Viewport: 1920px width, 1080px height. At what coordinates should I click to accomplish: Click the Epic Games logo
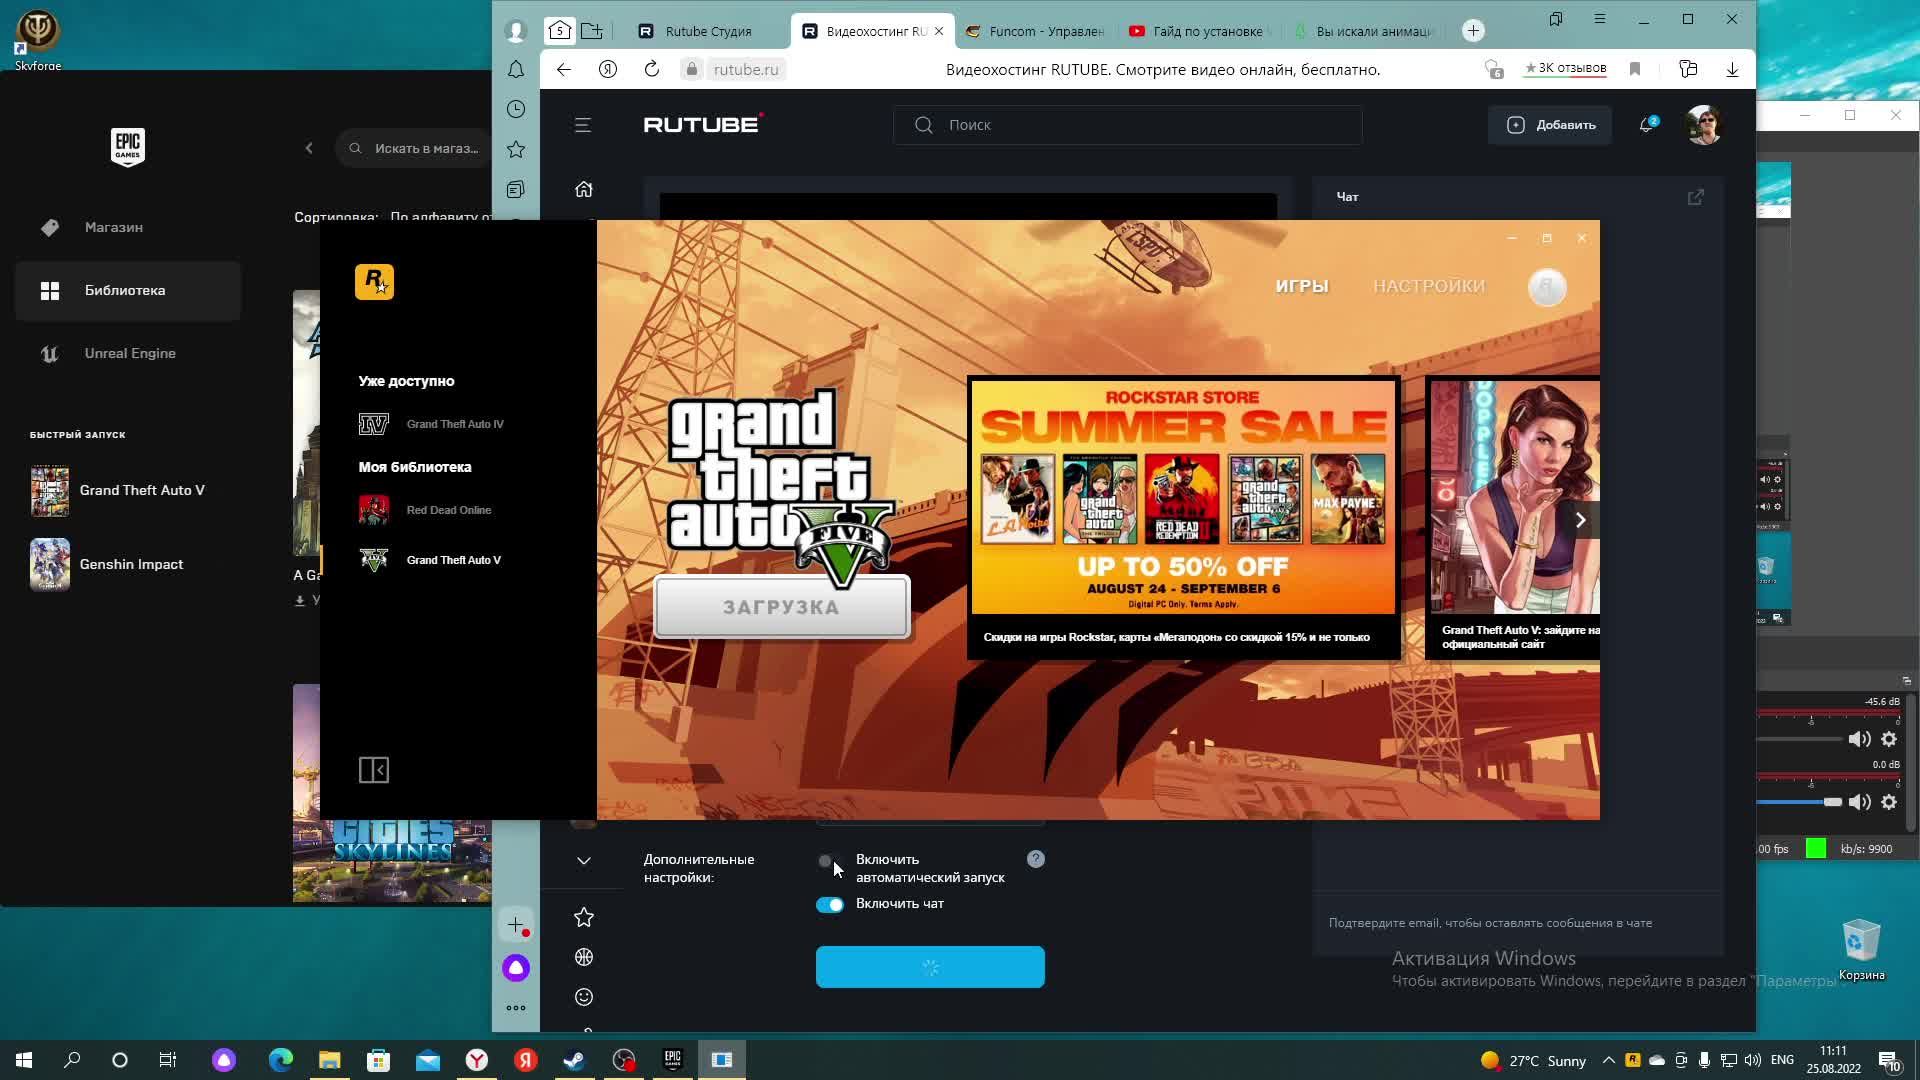(127, 147)
